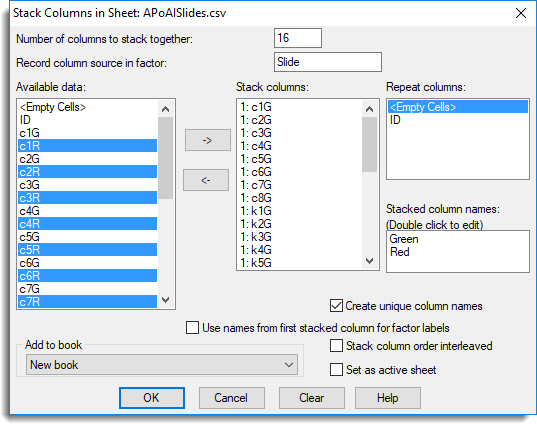Viewport: 537px width, 424px height.
Task: Click Available data scroll down arrow
Action: (165, 300)
